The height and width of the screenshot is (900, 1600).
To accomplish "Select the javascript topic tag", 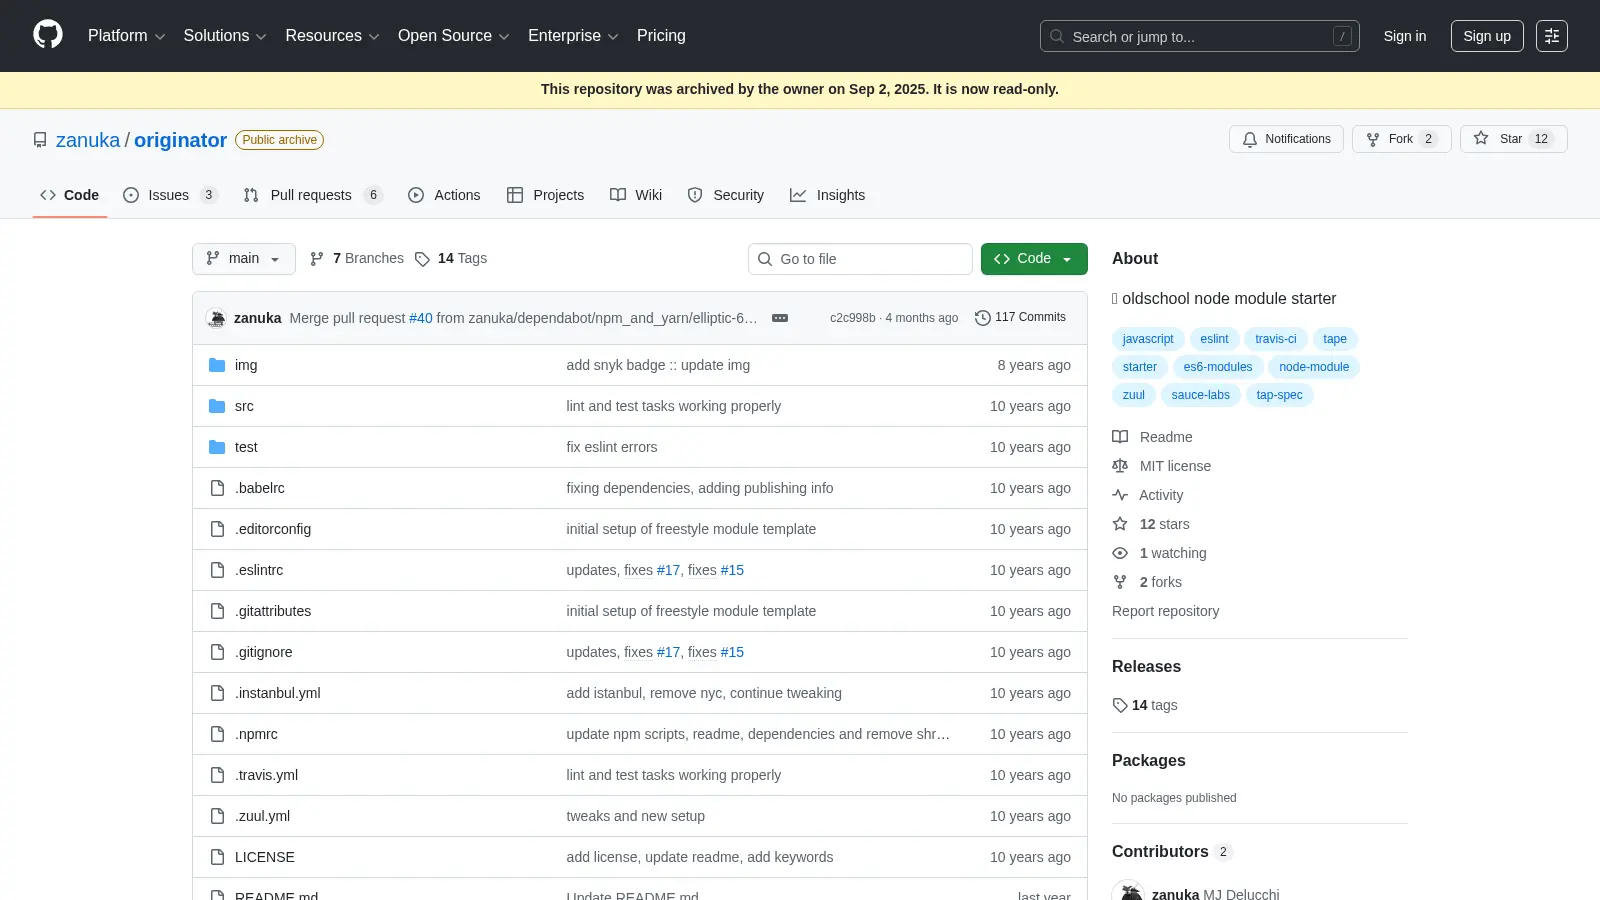I will click(x=1148, y=339).
